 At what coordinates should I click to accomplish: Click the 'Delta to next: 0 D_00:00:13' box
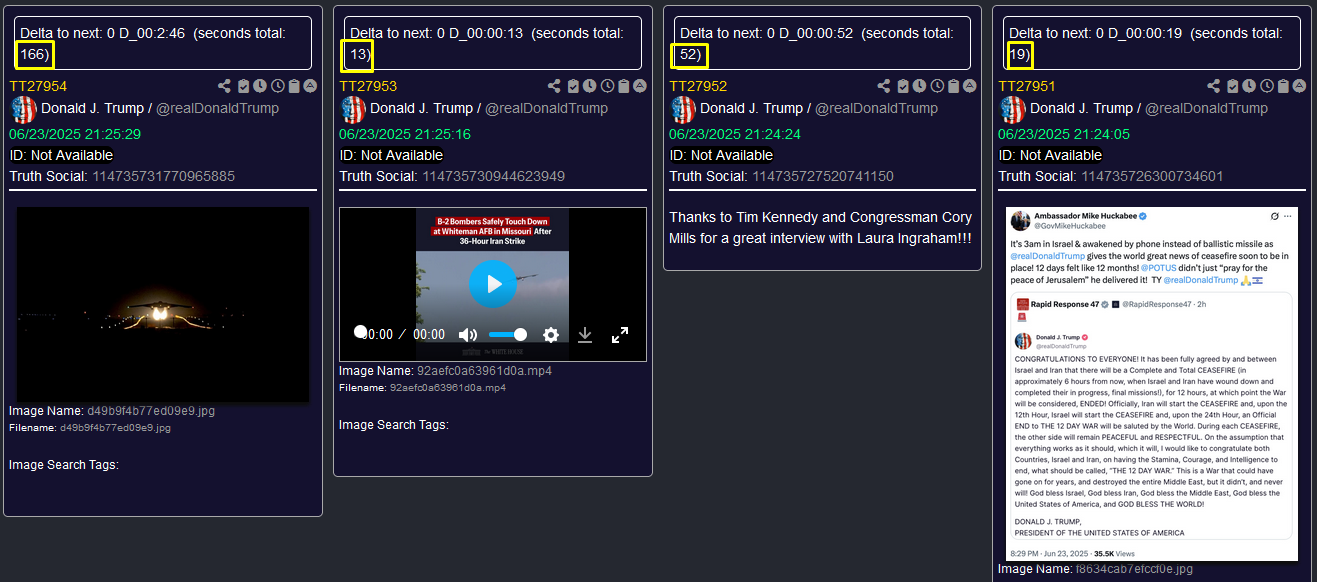pyautogui.click(x=493, y=43)
